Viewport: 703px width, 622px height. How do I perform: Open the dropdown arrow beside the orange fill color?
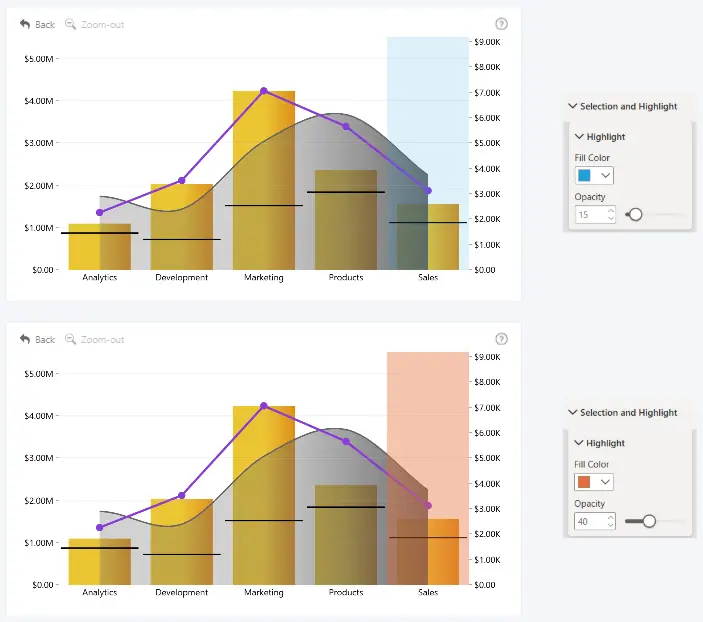605,482
